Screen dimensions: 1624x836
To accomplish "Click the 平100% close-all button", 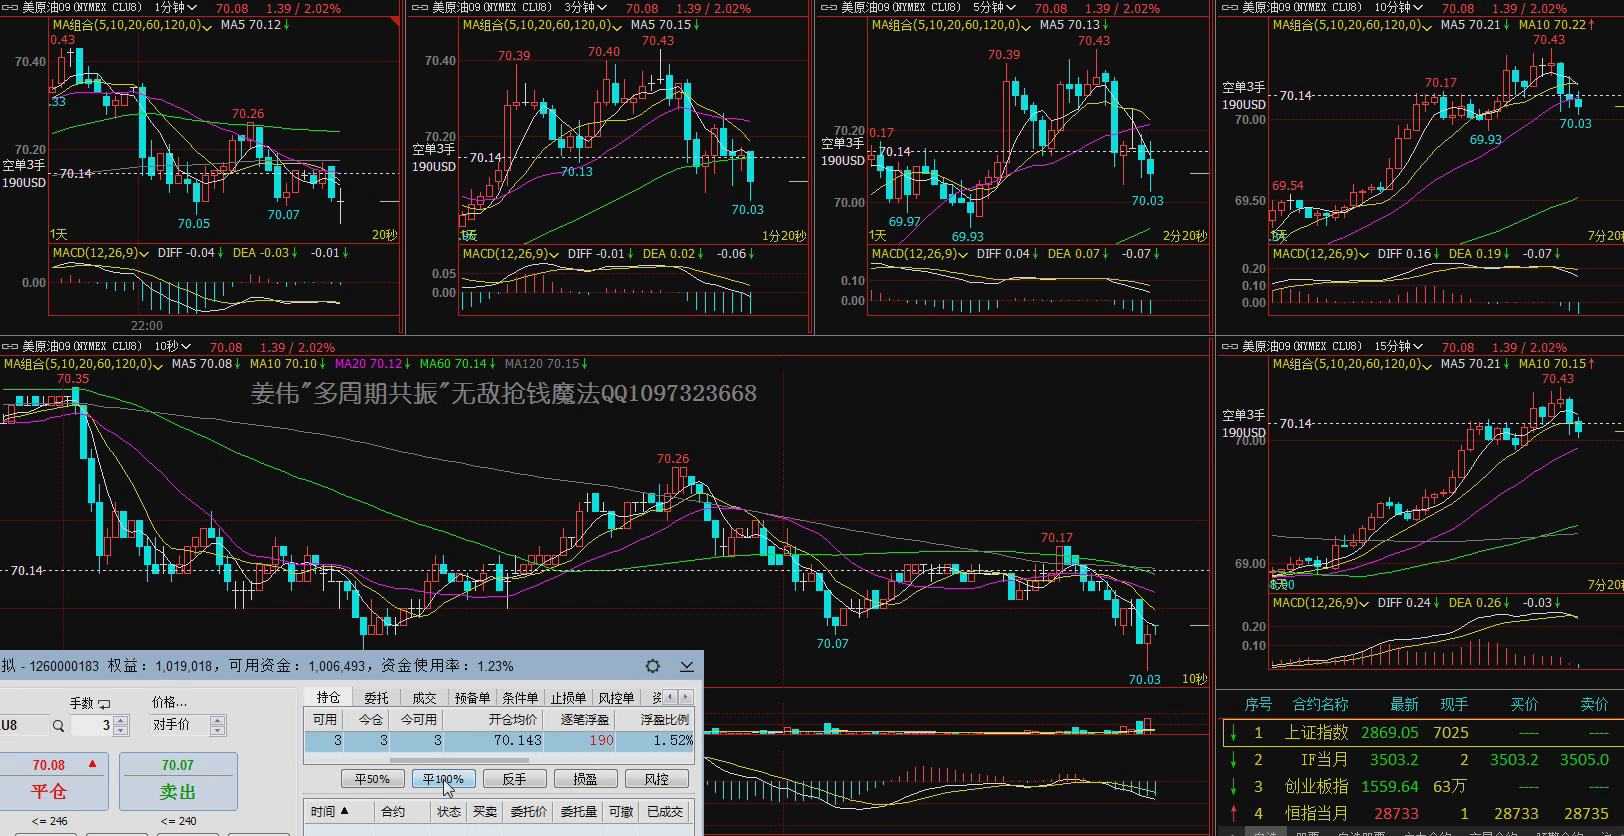I will [x=443, y=779].
